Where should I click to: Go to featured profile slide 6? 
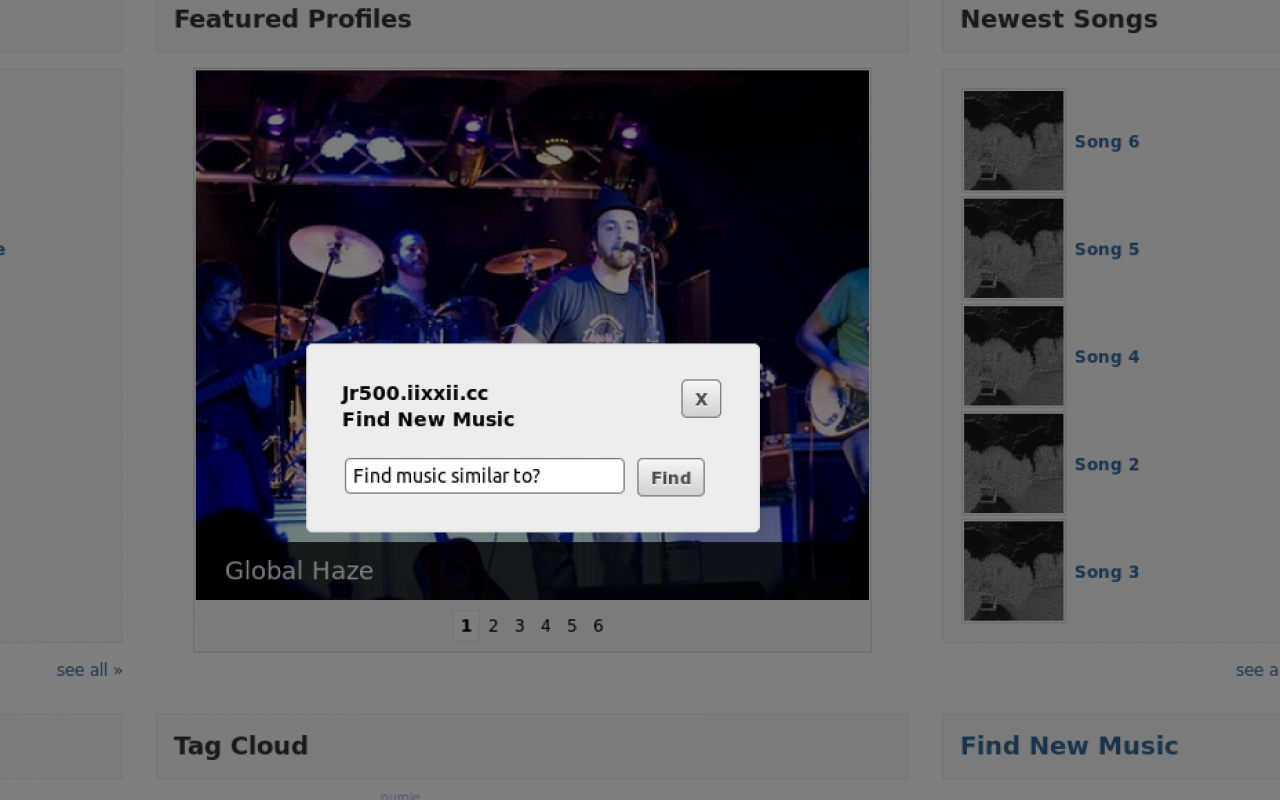[x=598, y=626]
